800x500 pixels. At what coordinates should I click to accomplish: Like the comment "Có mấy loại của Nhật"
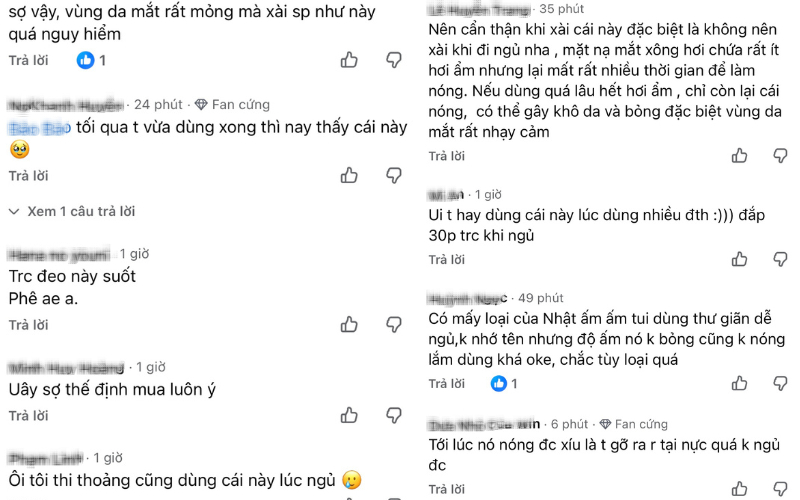click(x=739, y=384)
